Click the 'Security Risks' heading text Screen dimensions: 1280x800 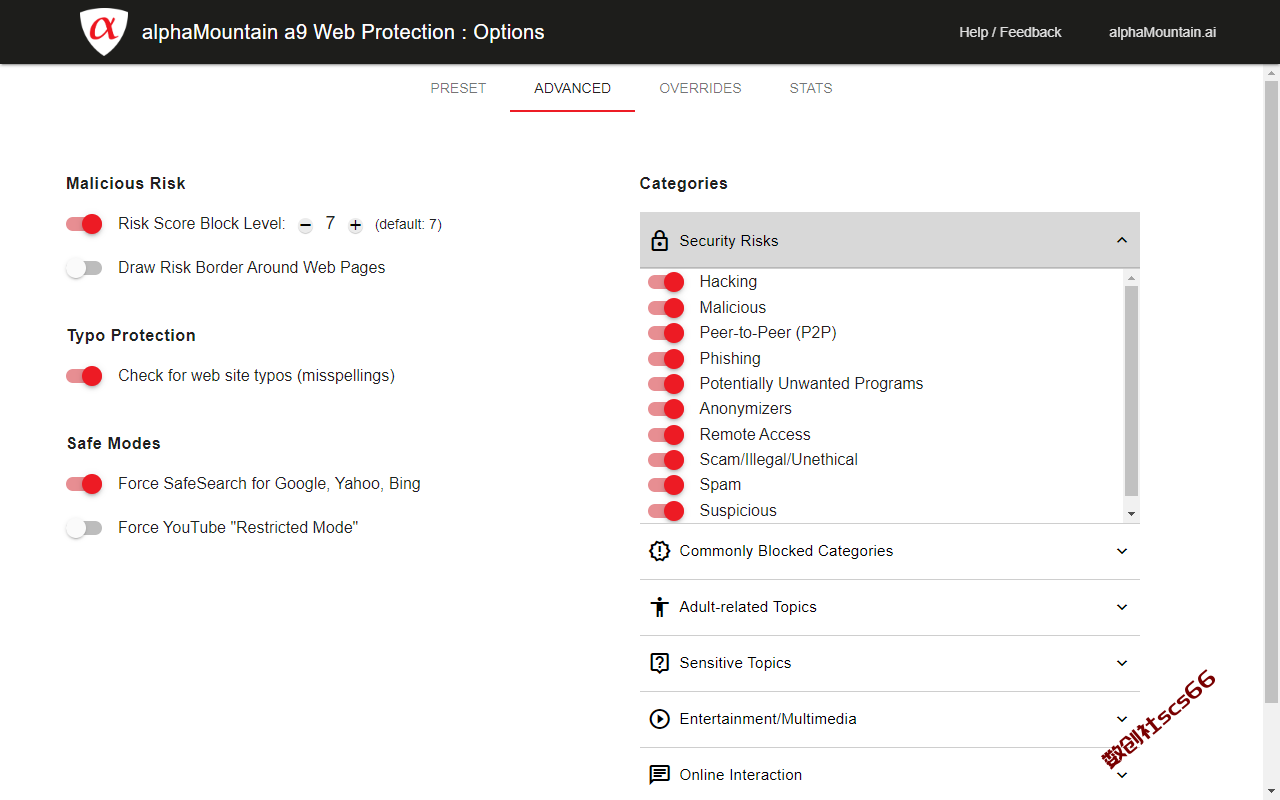click(x=729, y=240)
